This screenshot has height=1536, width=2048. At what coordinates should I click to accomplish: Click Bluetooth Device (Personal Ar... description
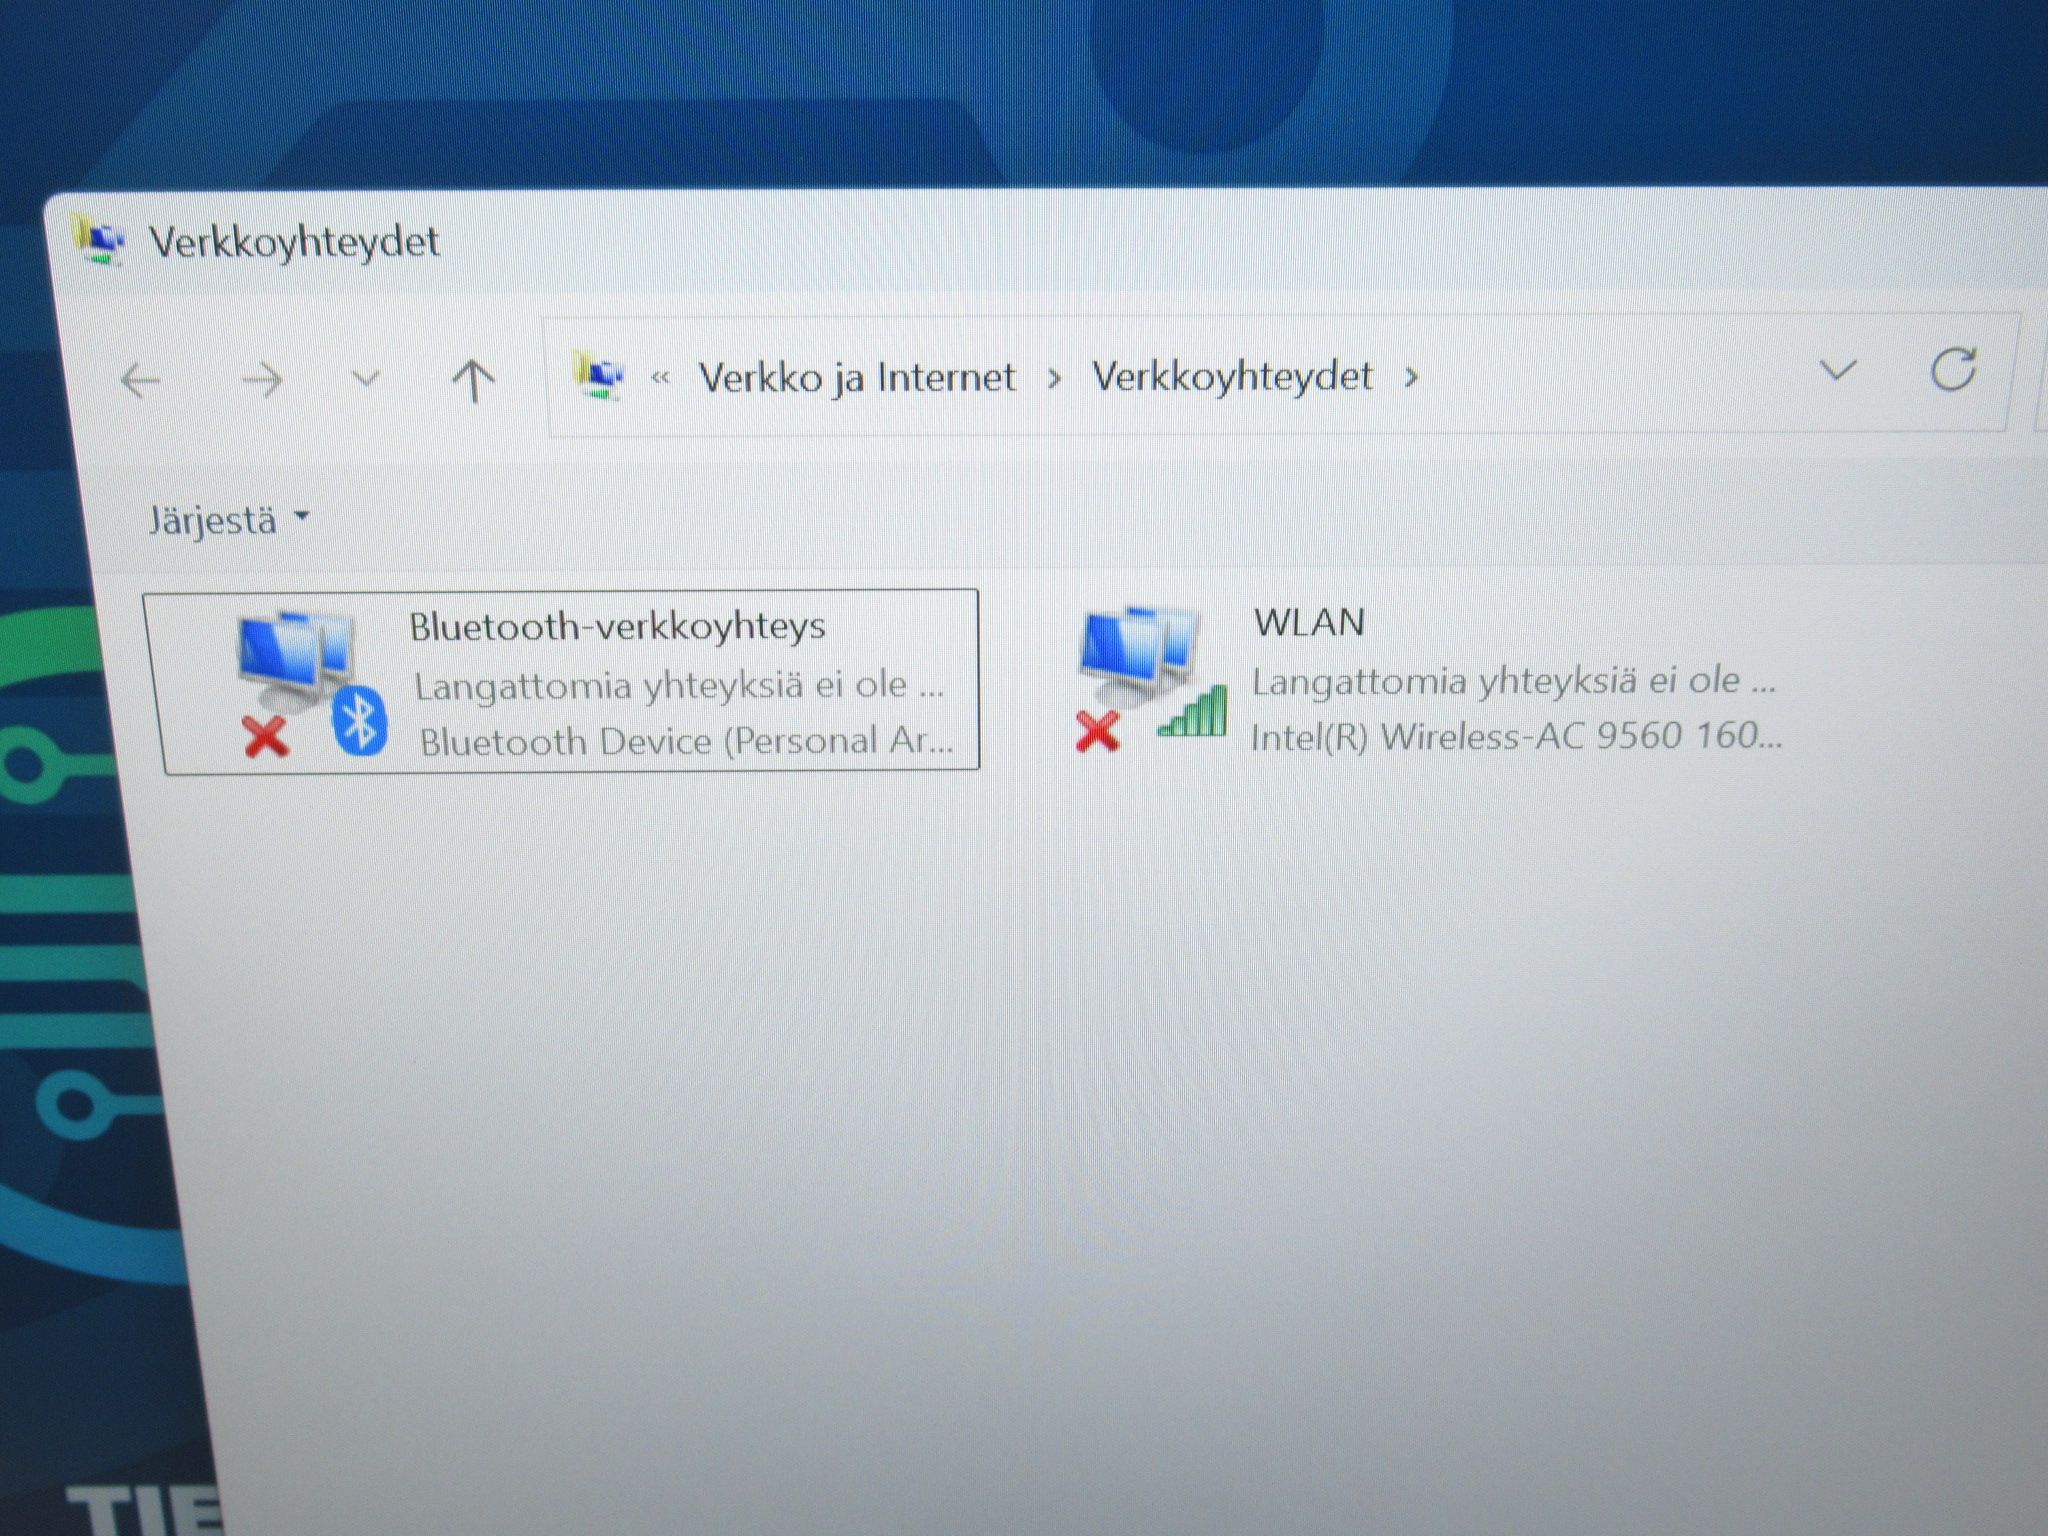click(686, 742)
